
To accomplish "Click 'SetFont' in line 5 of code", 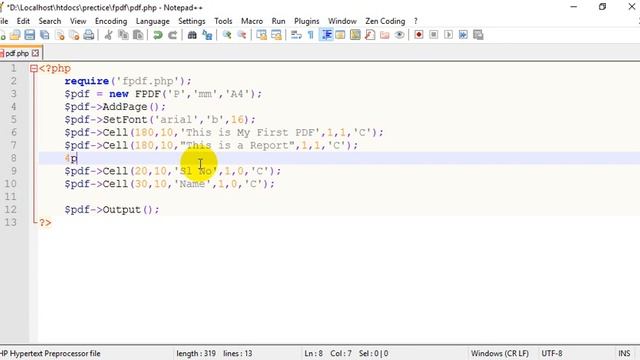I will [x=124, y=120].
